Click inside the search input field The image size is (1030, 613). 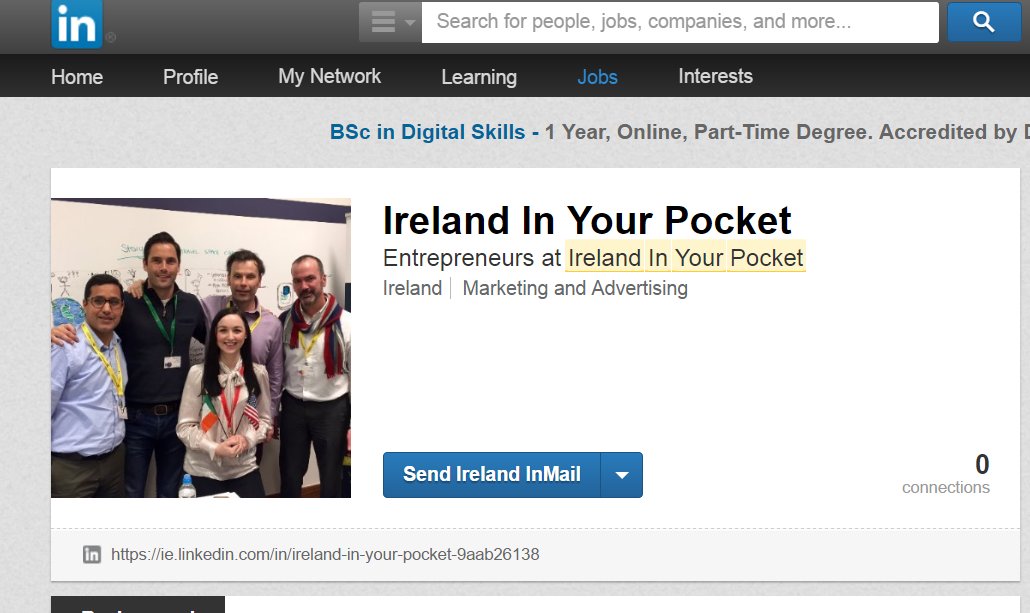[x=680, y=21]
